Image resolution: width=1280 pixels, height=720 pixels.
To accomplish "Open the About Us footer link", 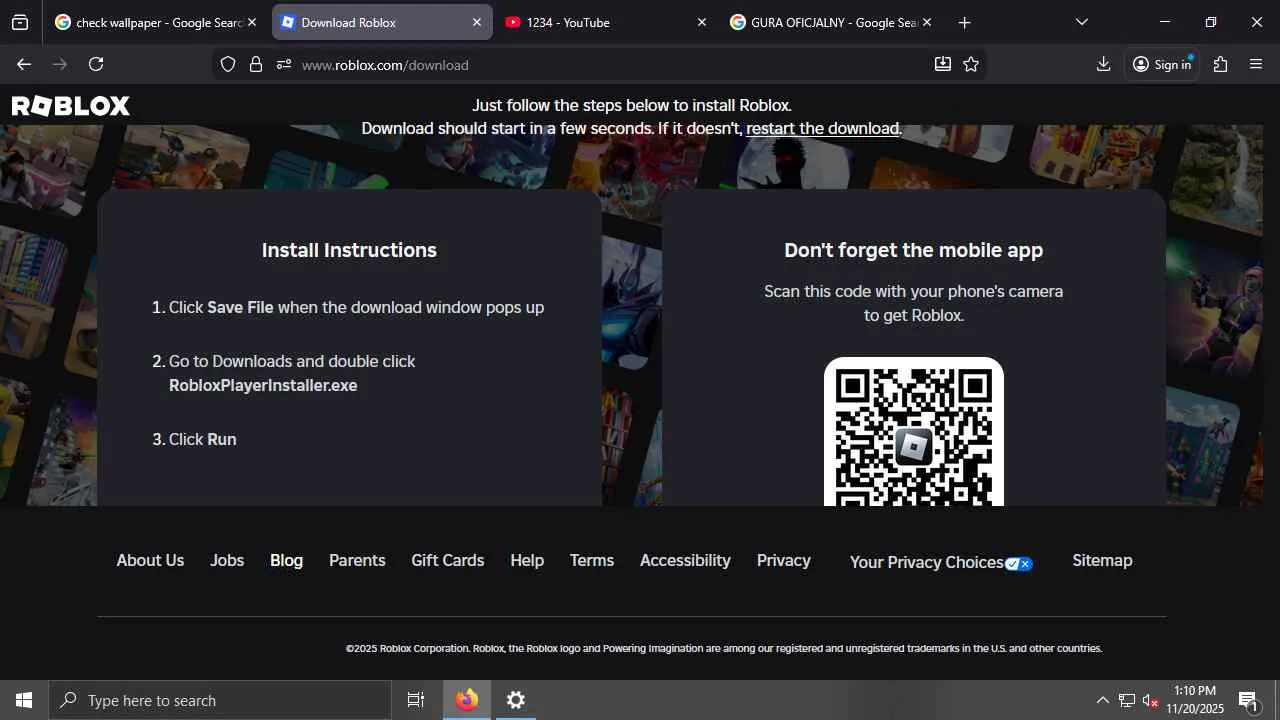I will 150,561.
